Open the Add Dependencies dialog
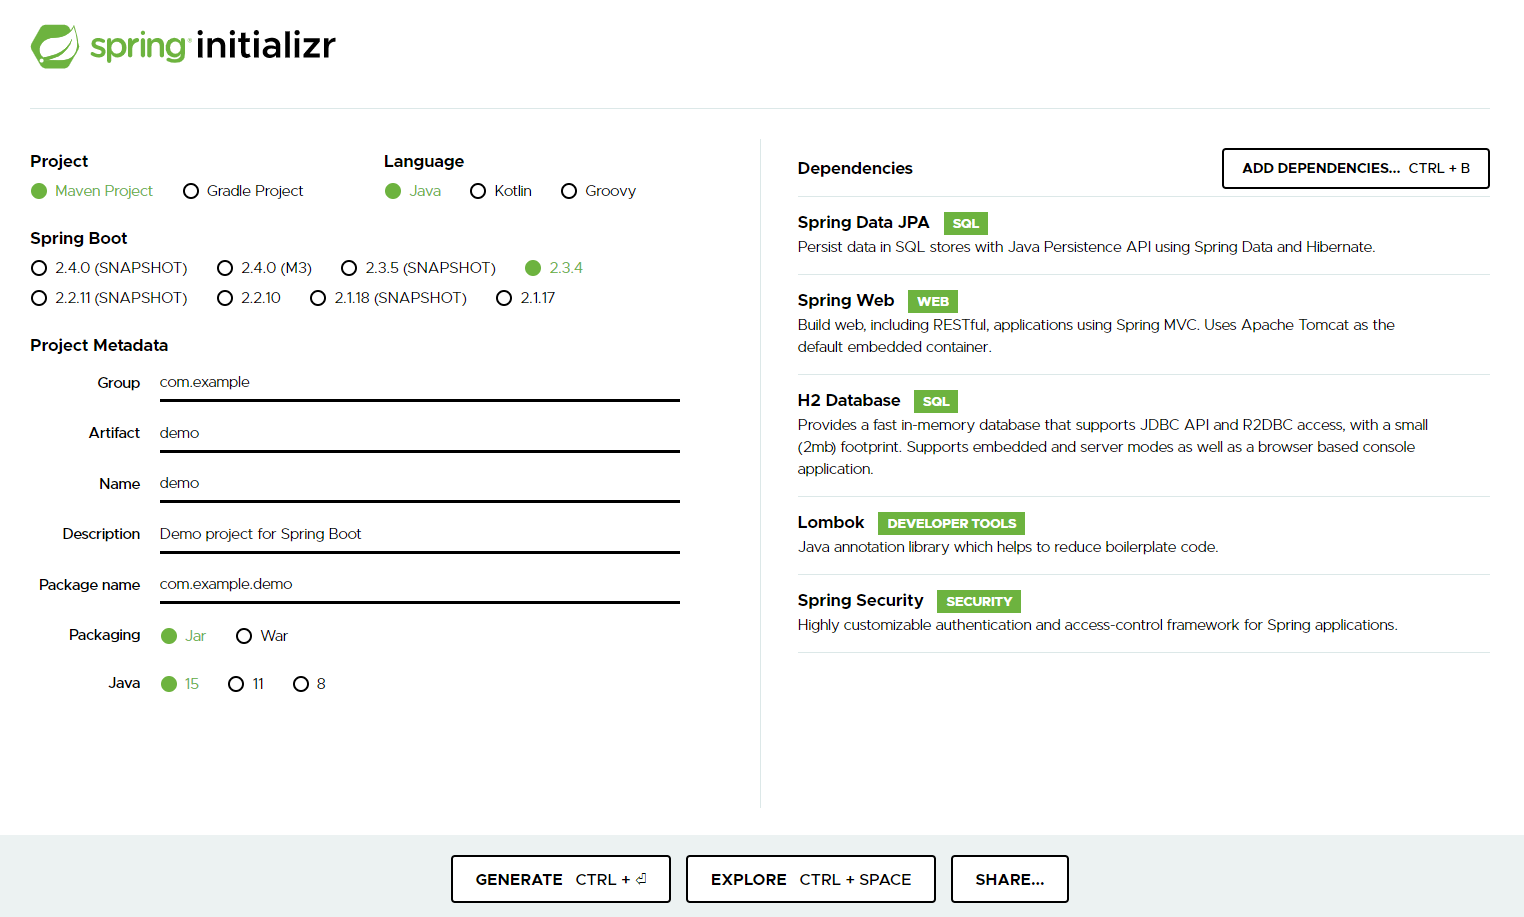This screenshot has height=917, width=1524. (1355, 168)
